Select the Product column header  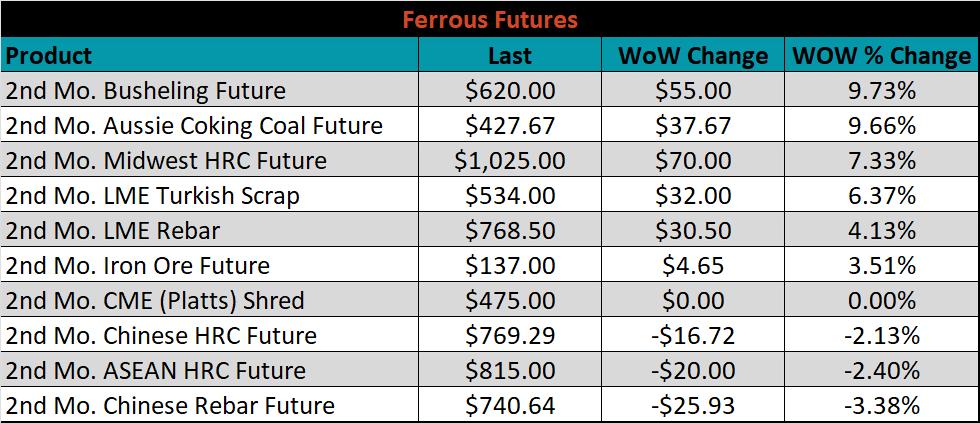[209, 54]
